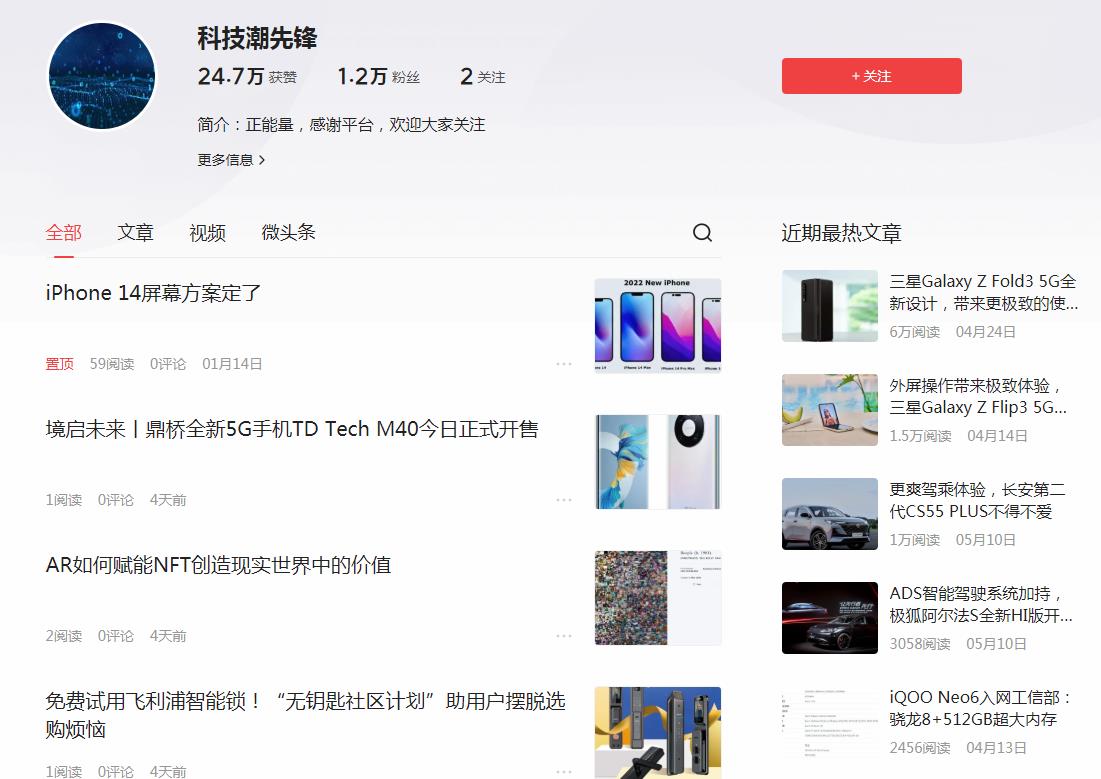This screenshot has height=779, width=1101.
Task: Click the 2 关注 following count
Action: (483, 76)
